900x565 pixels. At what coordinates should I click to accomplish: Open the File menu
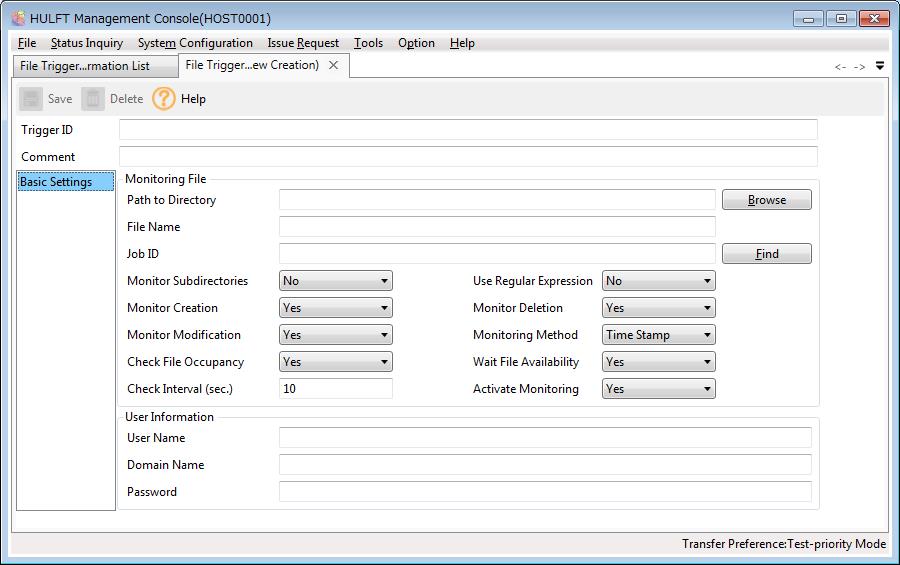(27, 43)
